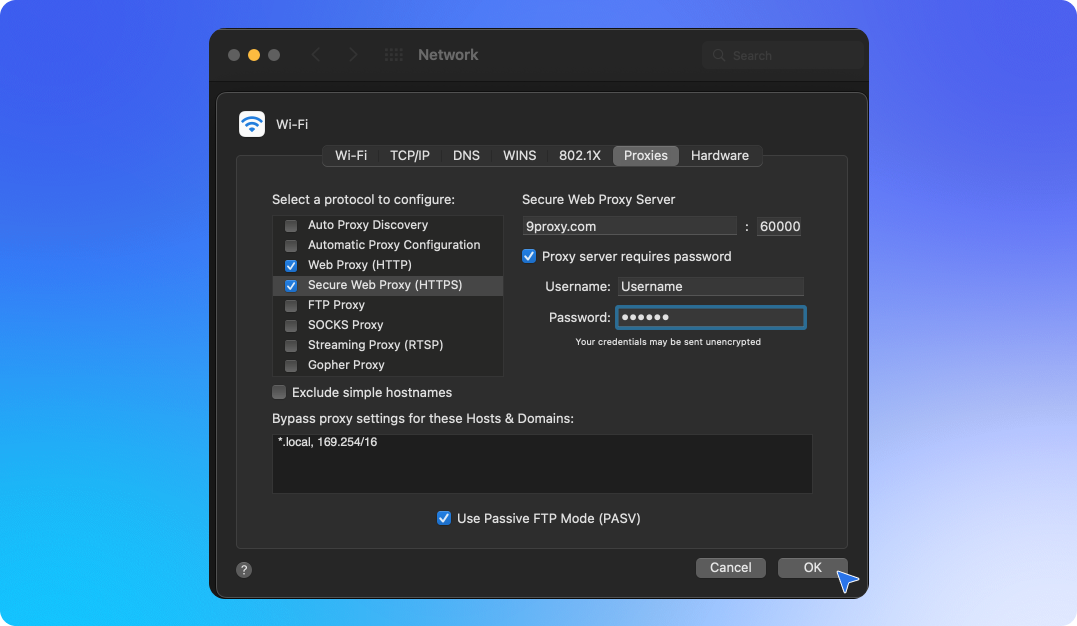Check Exclude simple hostnames
The height and width of the screenshot is (626, 1077).
click(279, 393)
